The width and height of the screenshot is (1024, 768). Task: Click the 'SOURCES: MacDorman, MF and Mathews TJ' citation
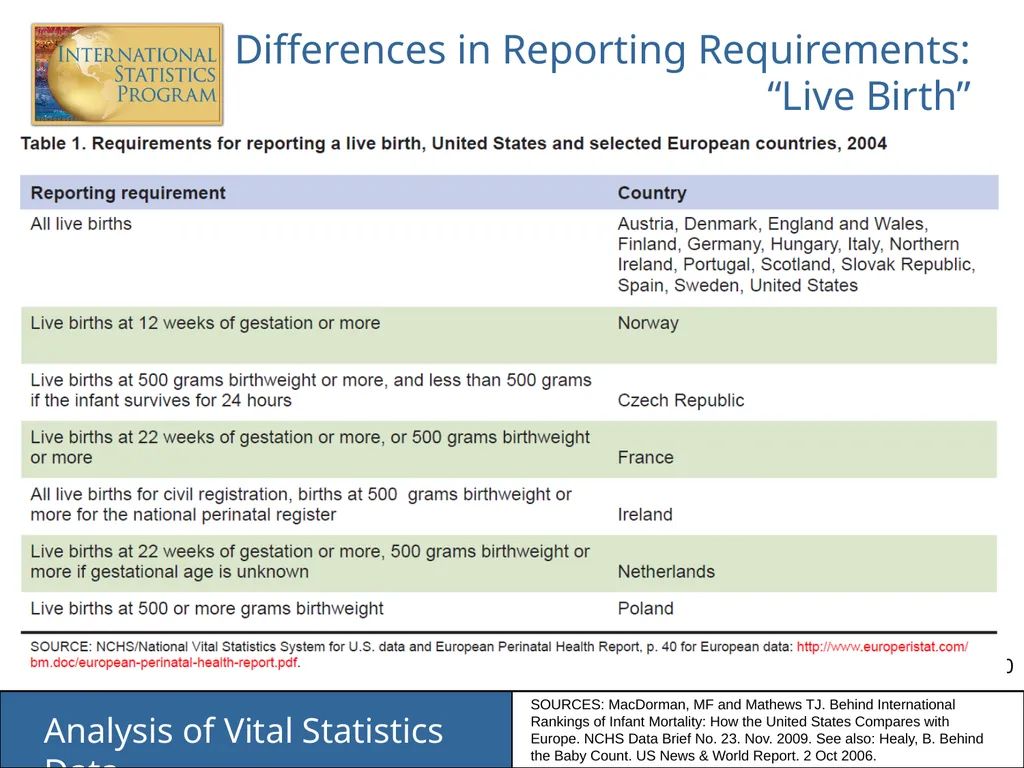(757, 730)
